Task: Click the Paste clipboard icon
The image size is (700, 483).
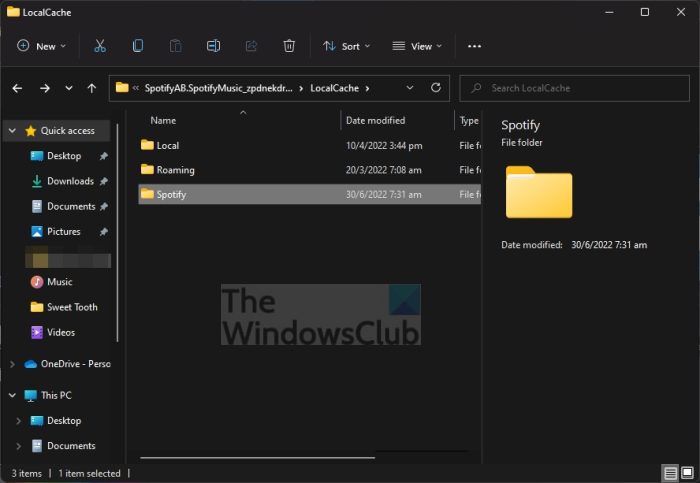Action: (175, 46)
